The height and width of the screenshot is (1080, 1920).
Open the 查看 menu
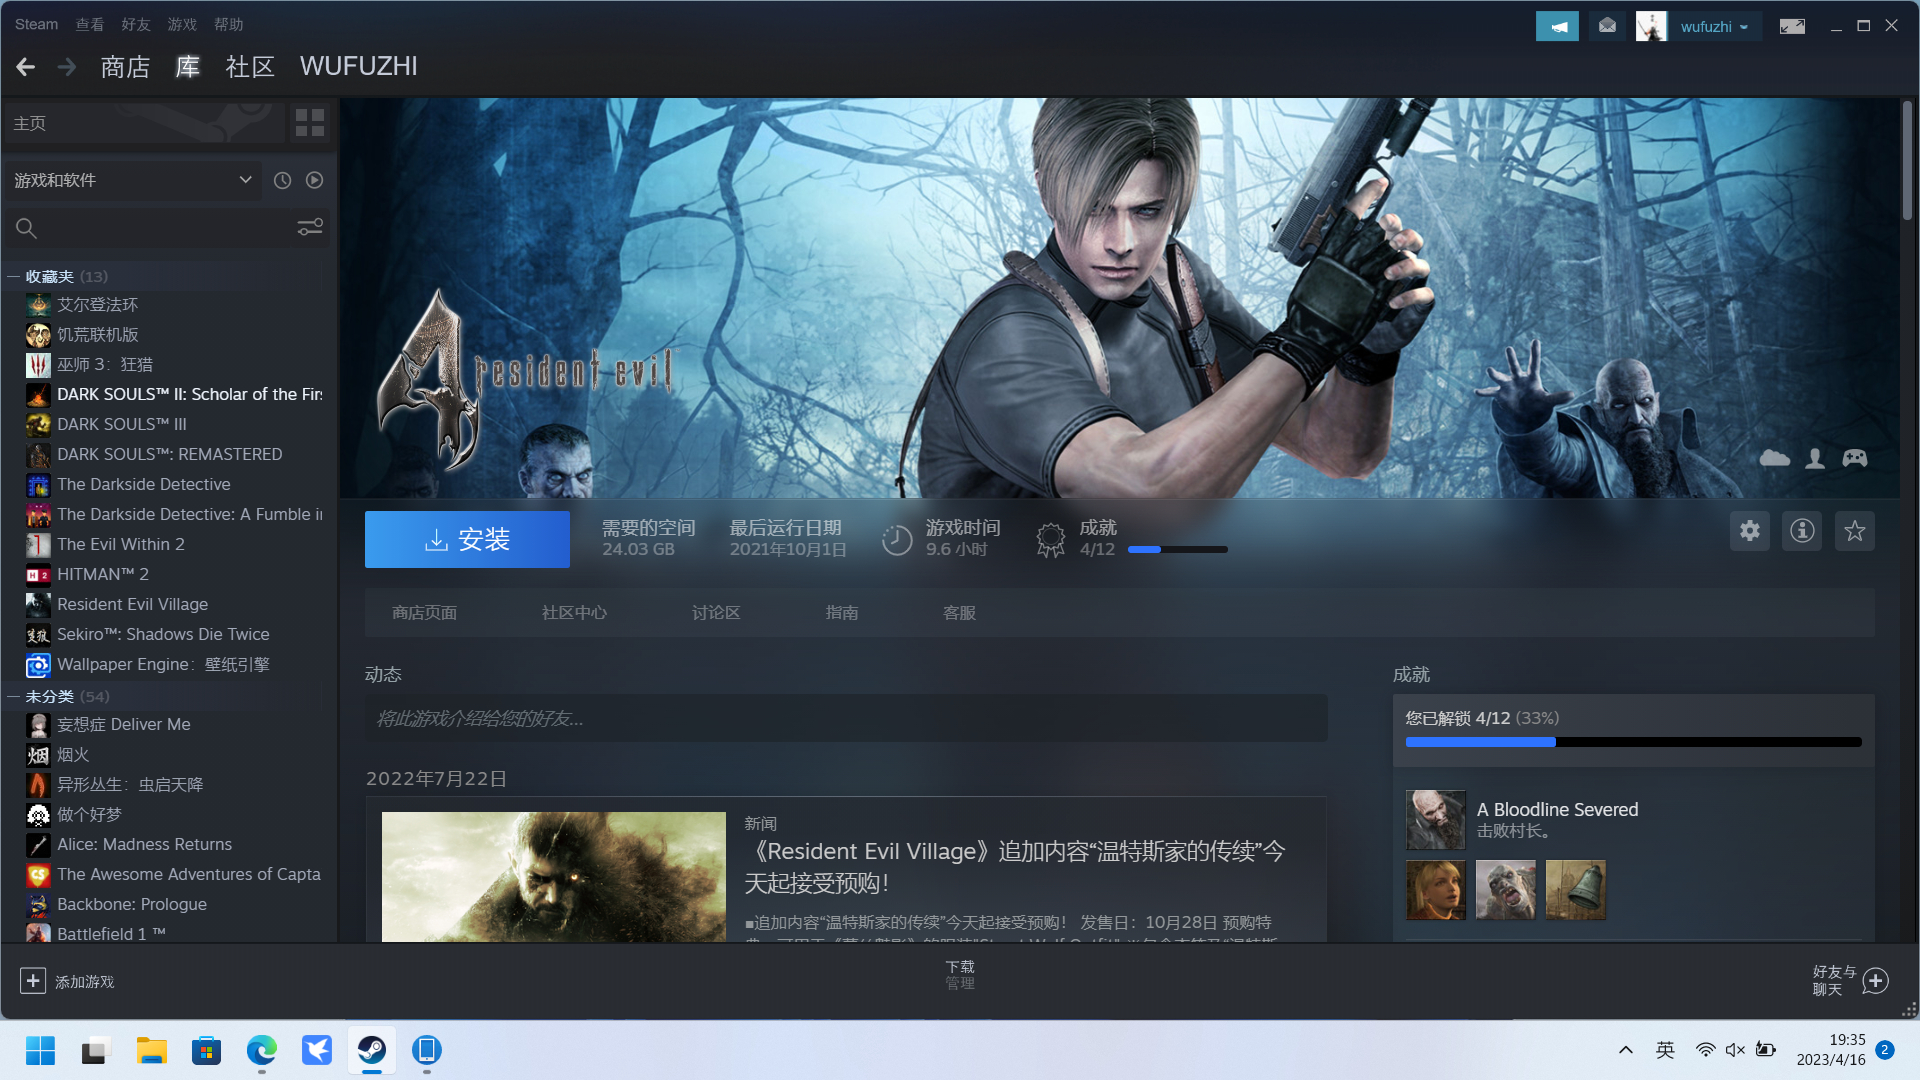click(x=90, y=24)
